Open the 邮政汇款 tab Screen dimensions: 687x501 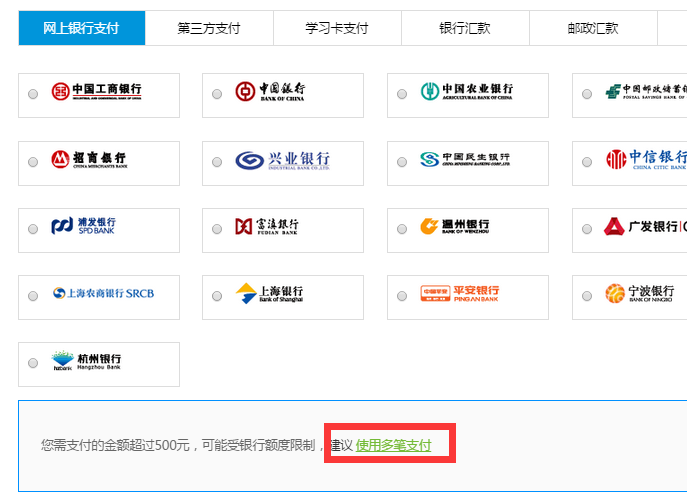pos(593,28)
